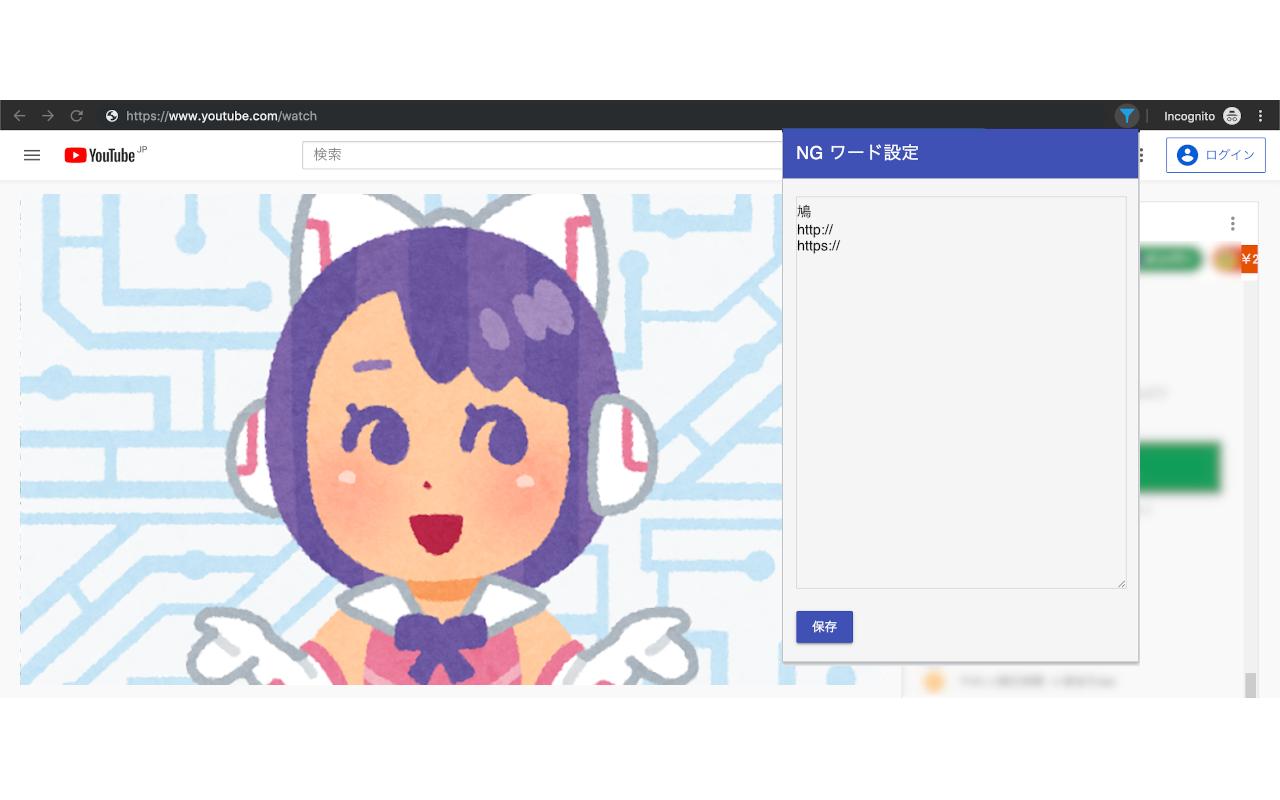Click the site information globe icon

click(x=112, y=115)
